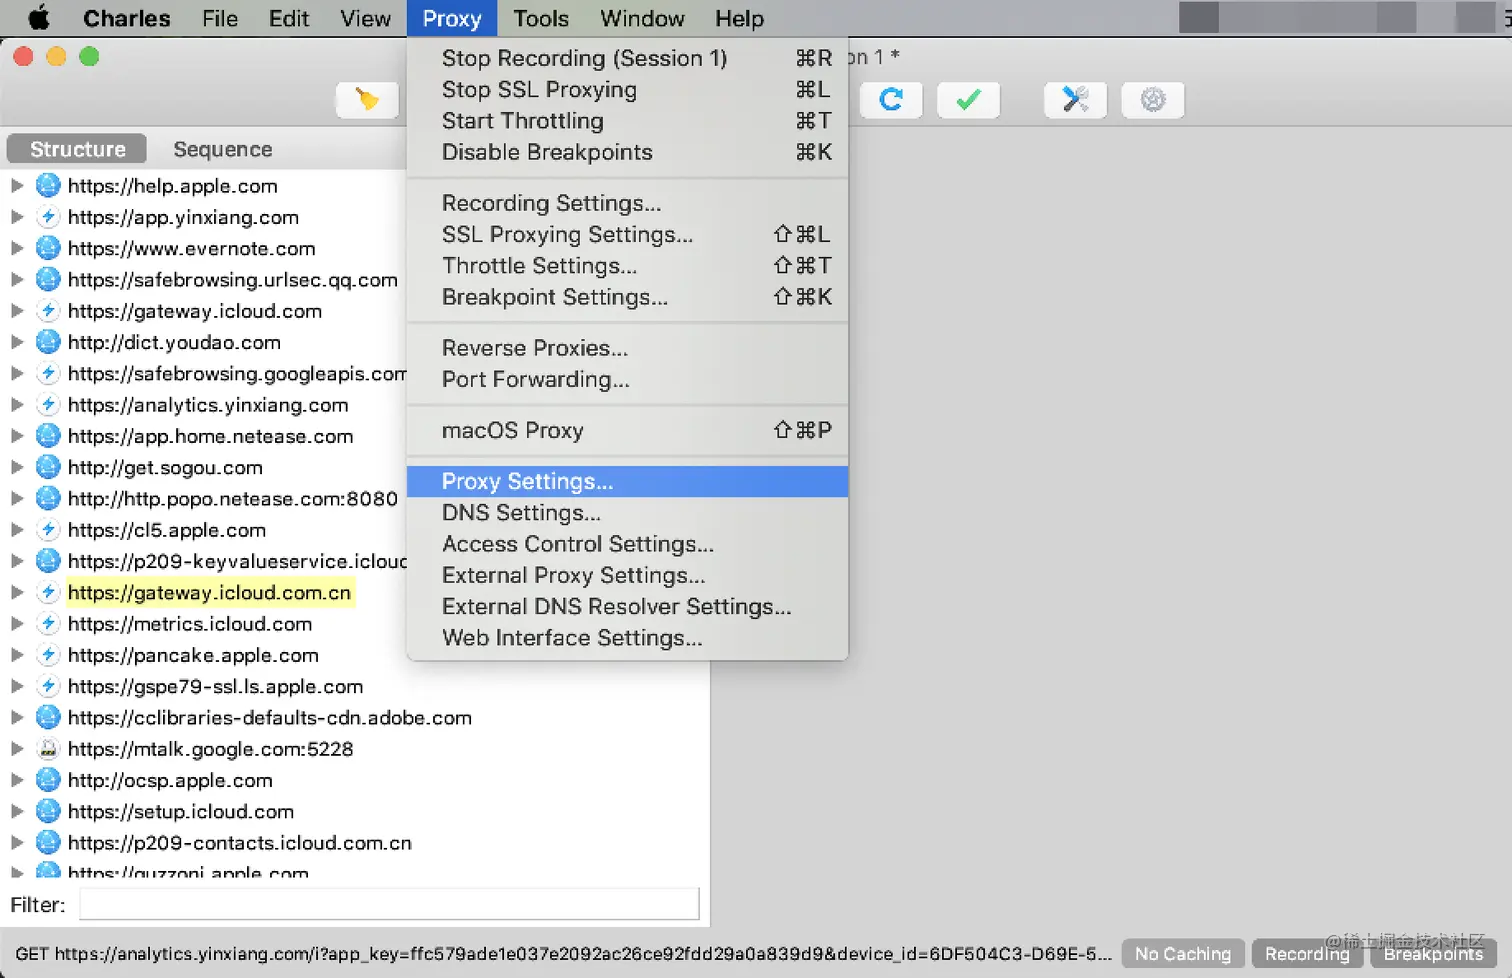
Task: Click the globe icon beside dict.youdao.com
Action: pyautogui.click(x=48, y=342)
